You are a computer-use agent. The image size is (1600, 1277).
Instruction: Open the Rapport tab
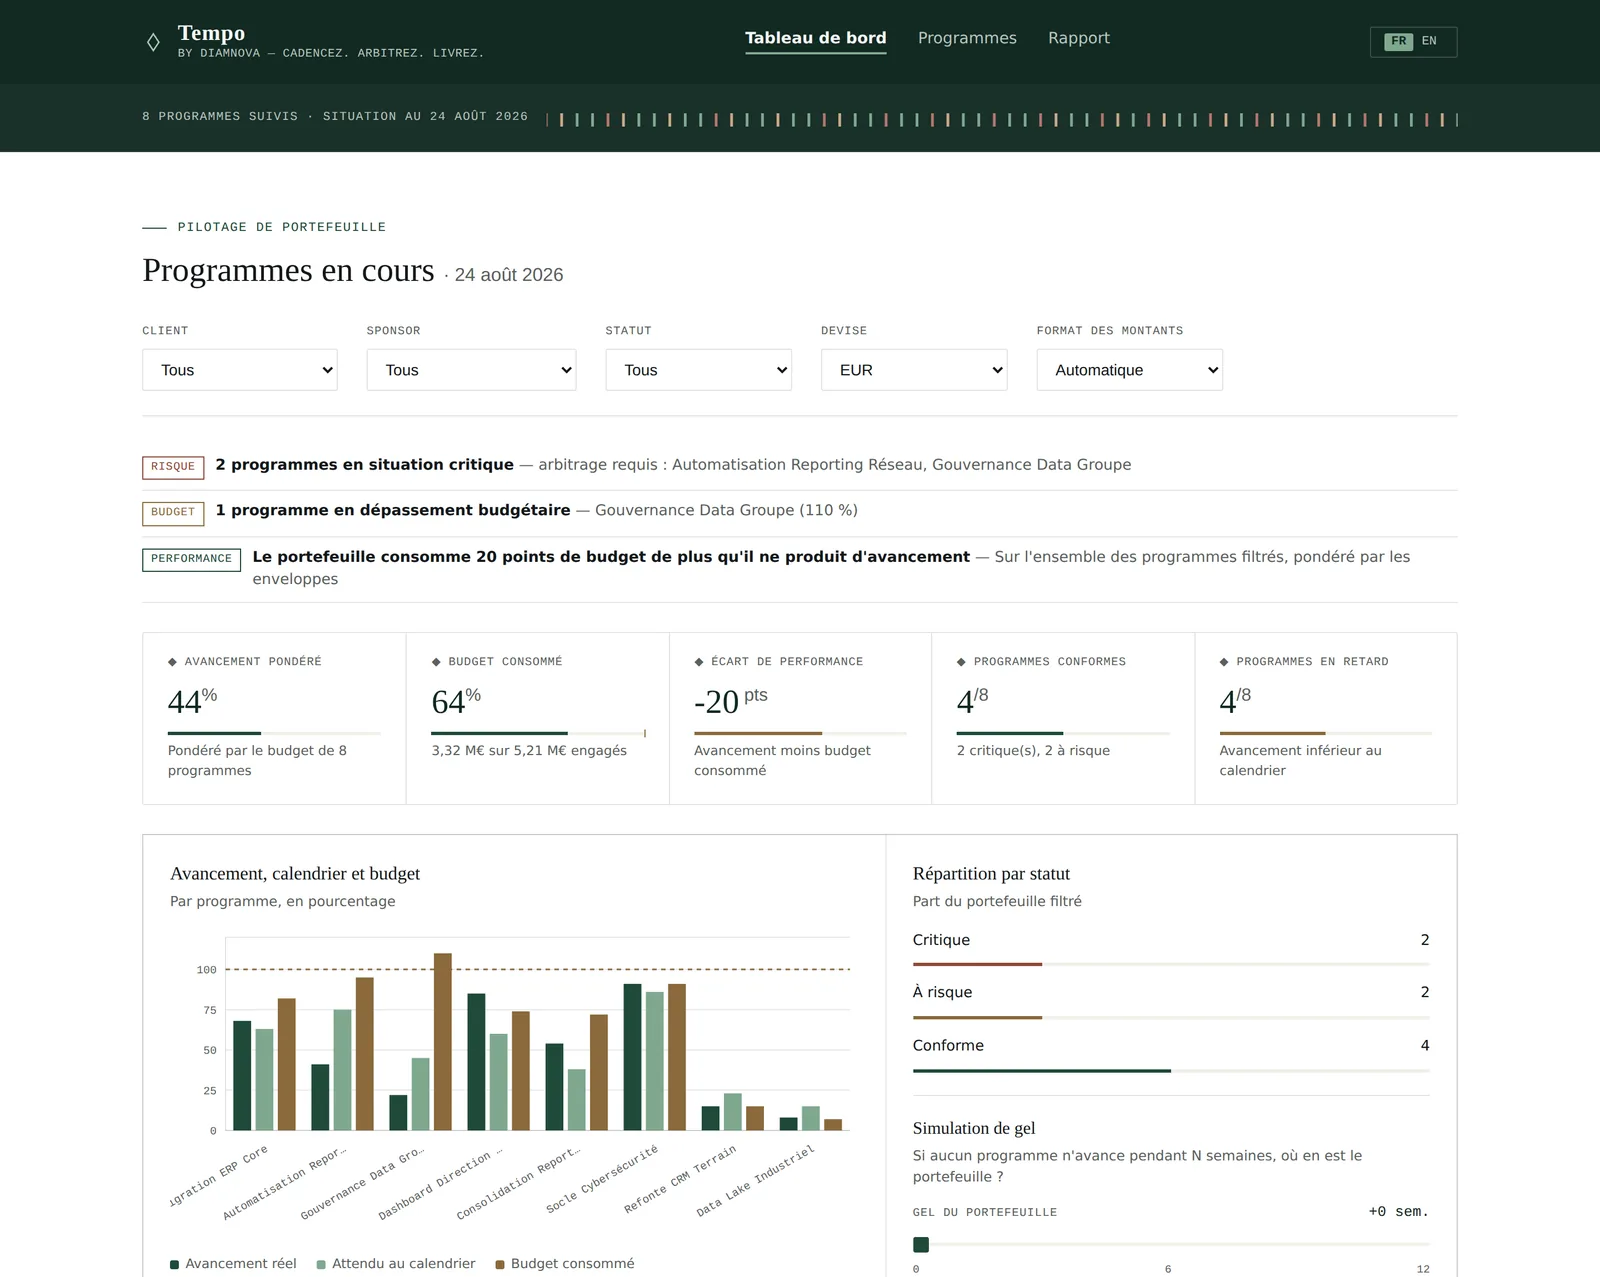pos(1078,38)
